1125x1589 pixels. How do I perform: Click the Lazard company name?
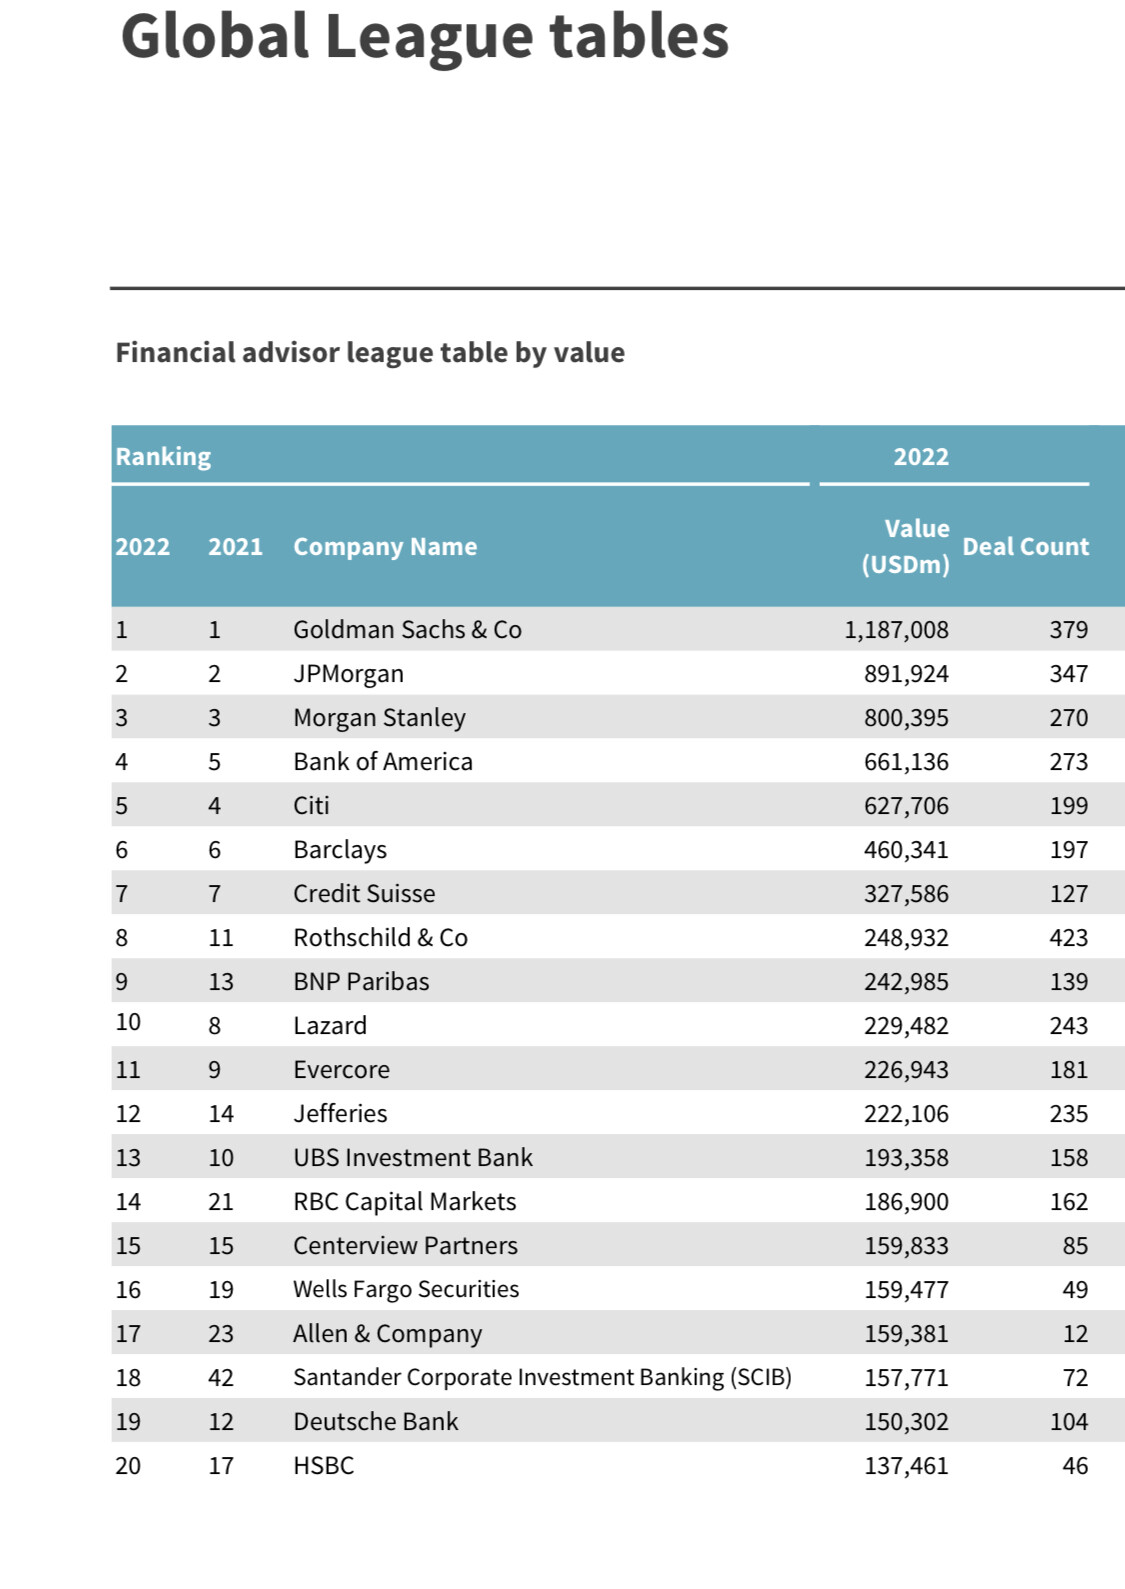pos(330,1026)
